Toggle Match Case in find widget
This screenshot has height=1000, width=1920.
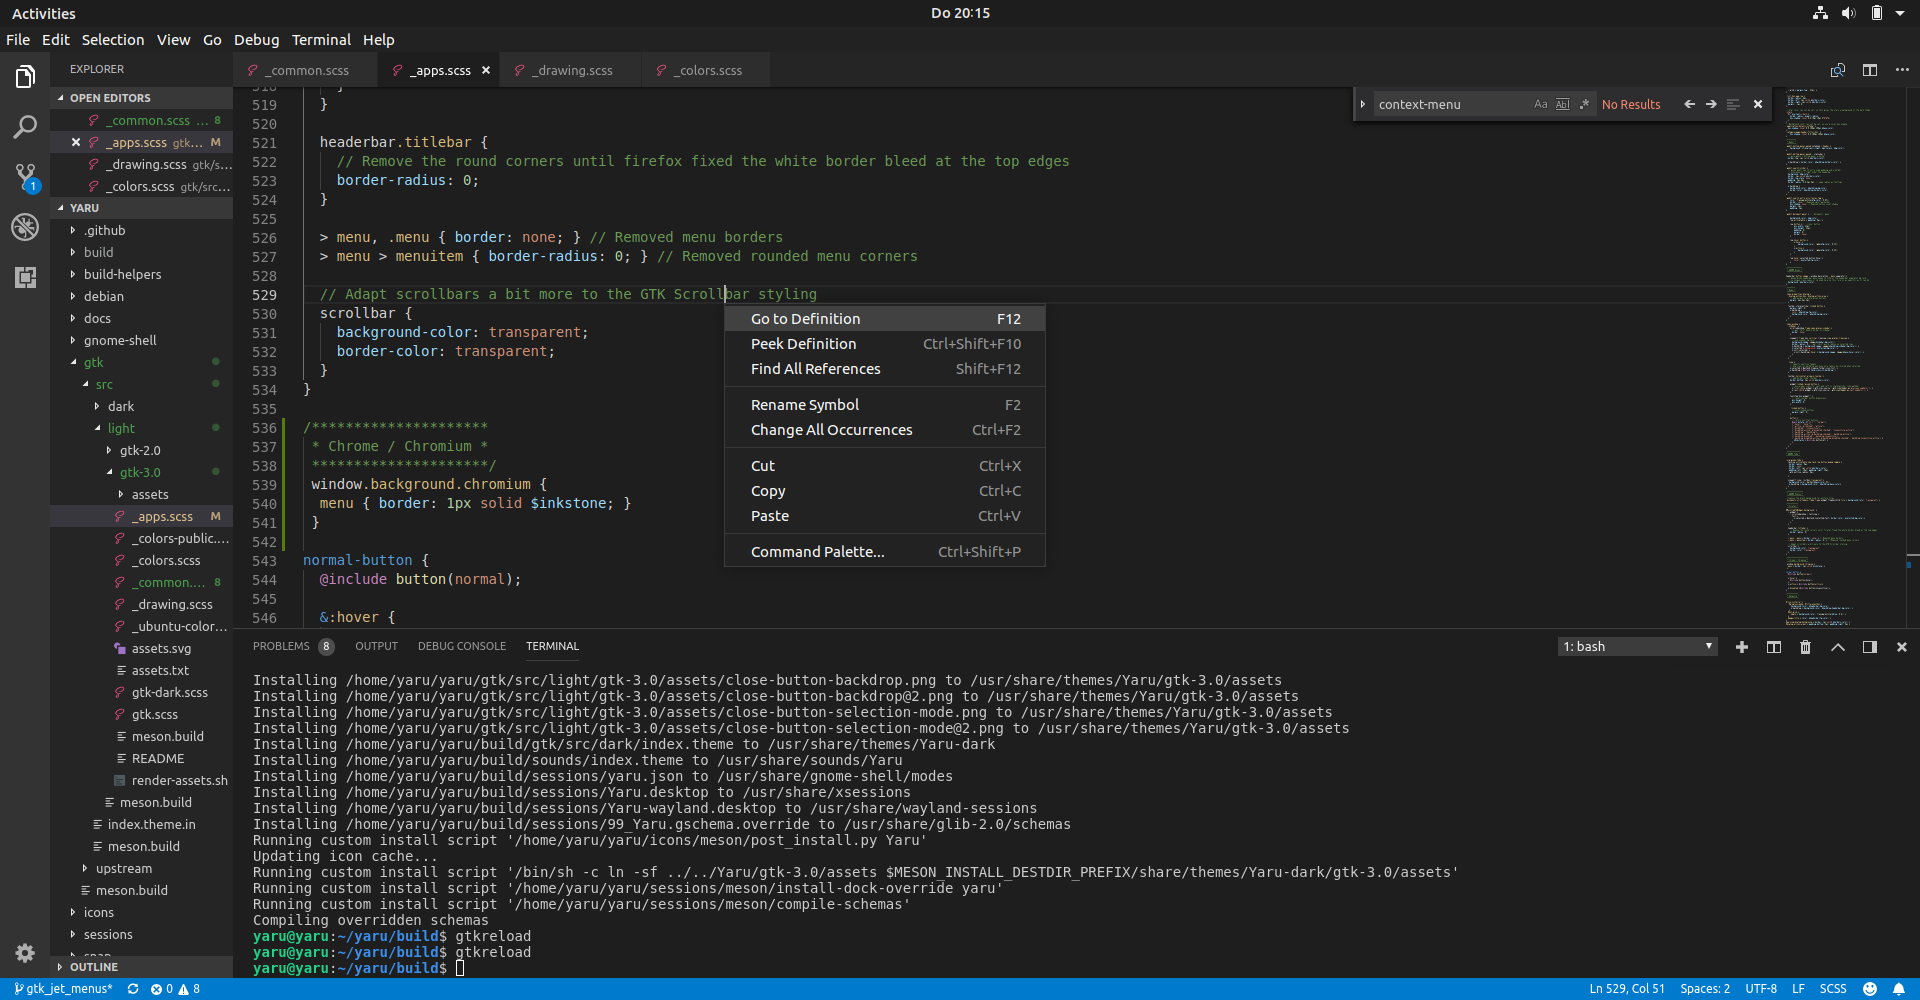pyautogui.click(x=1540, y=104)
